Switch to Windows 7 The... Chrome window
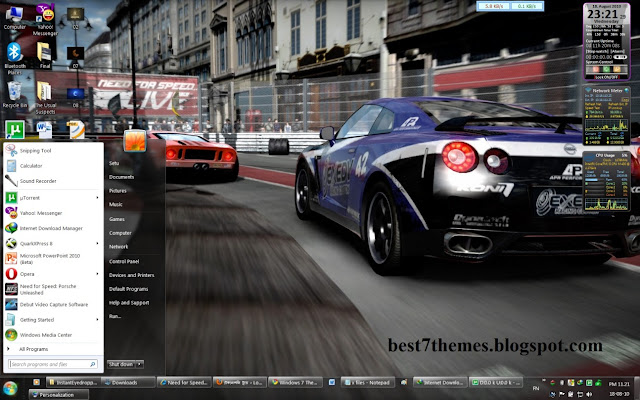 pos(296,382)
